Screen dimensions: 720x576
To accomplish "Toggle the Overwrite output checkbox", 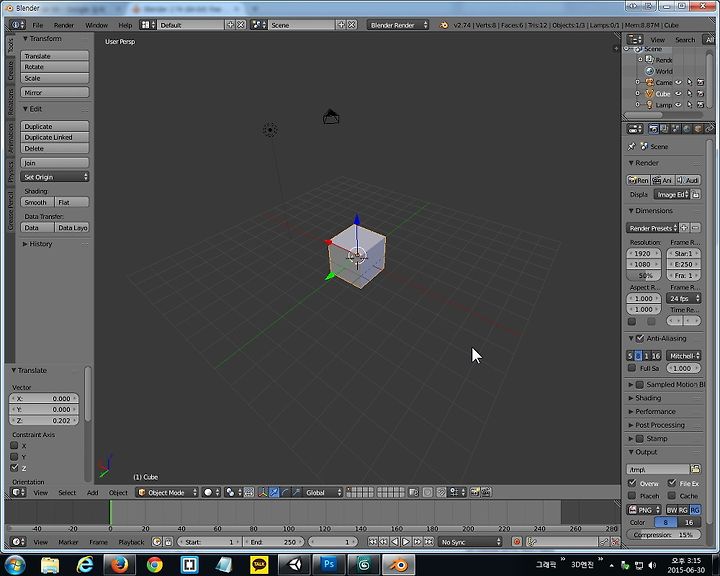I will click(632, 483).
